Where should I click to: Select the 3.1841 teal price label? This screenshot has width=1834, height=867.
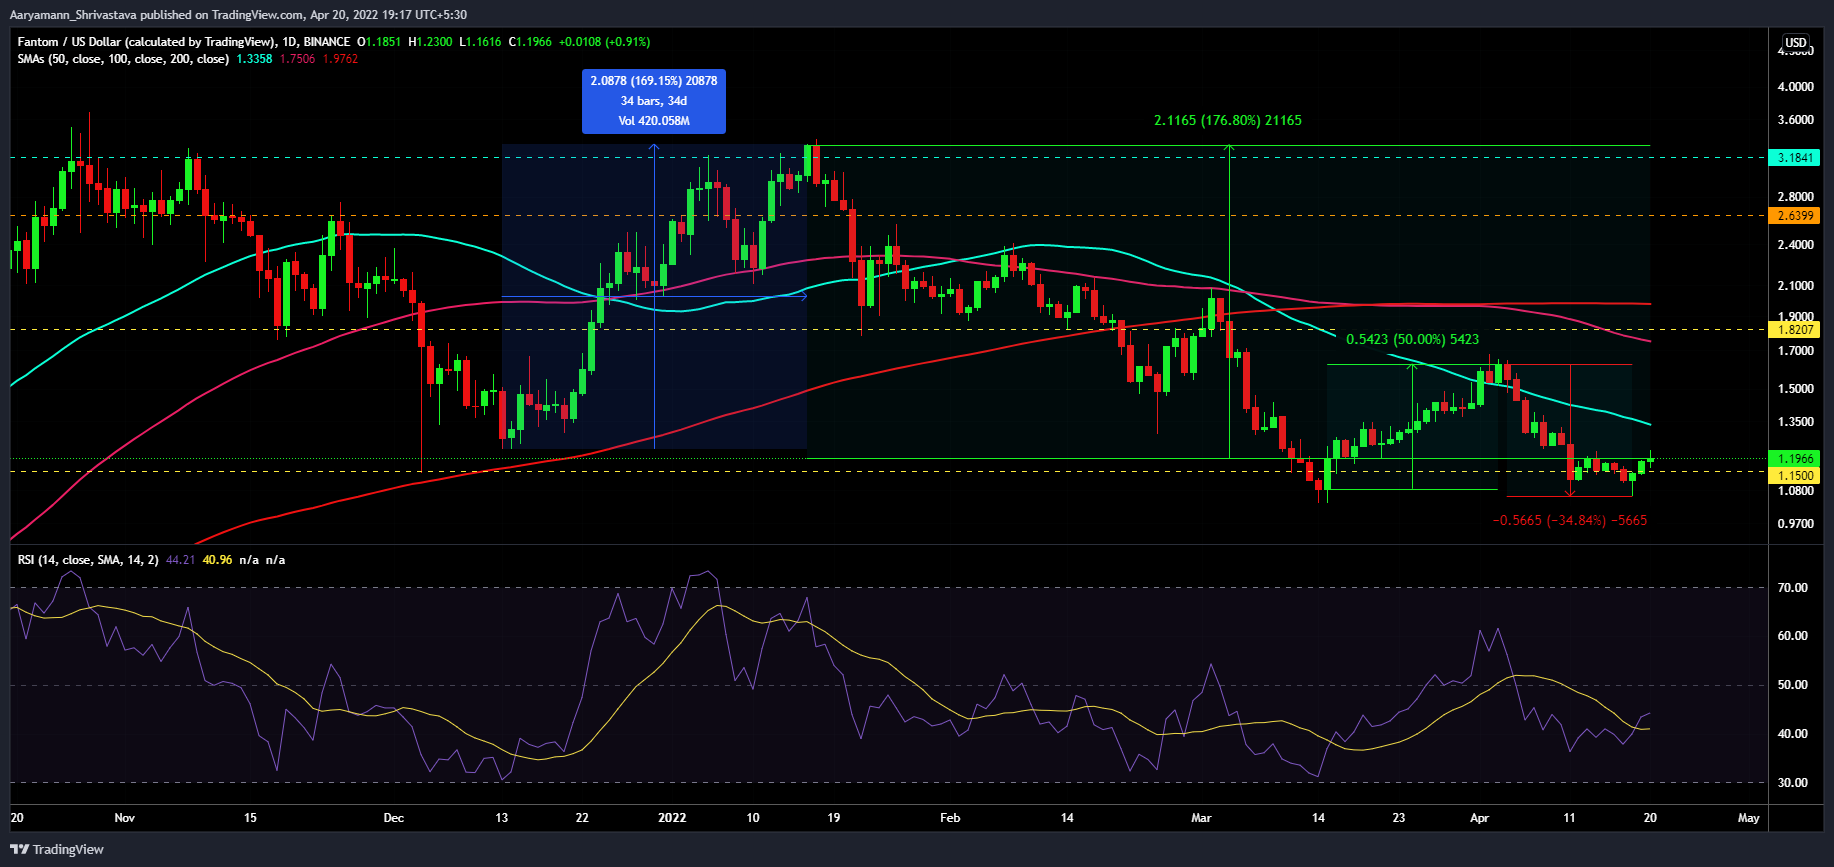point(1795,158)
